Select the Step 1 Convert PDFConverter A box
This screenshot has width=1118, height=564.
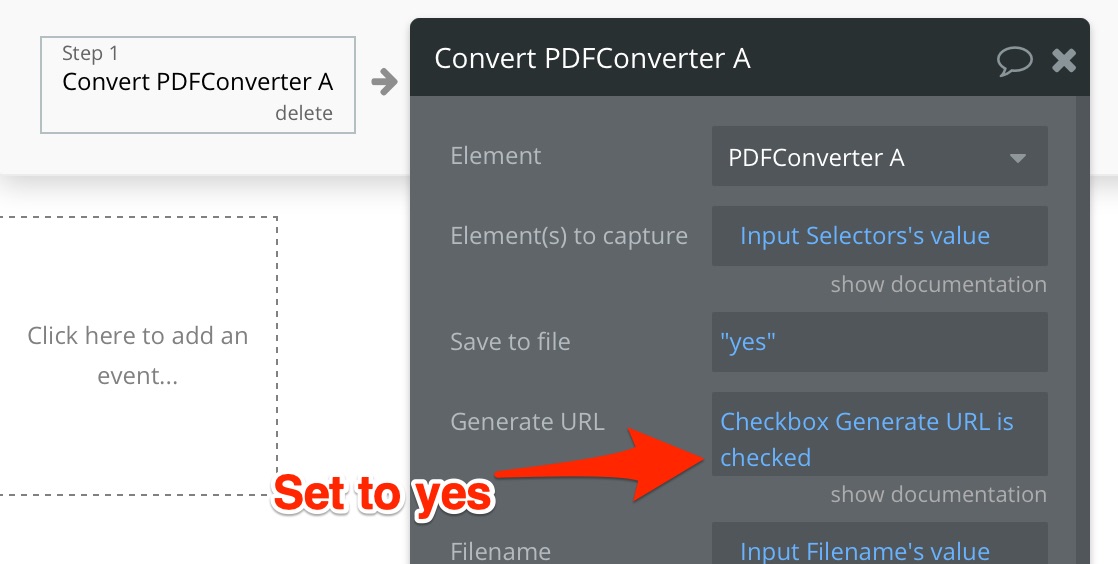(x=198, y=85)
